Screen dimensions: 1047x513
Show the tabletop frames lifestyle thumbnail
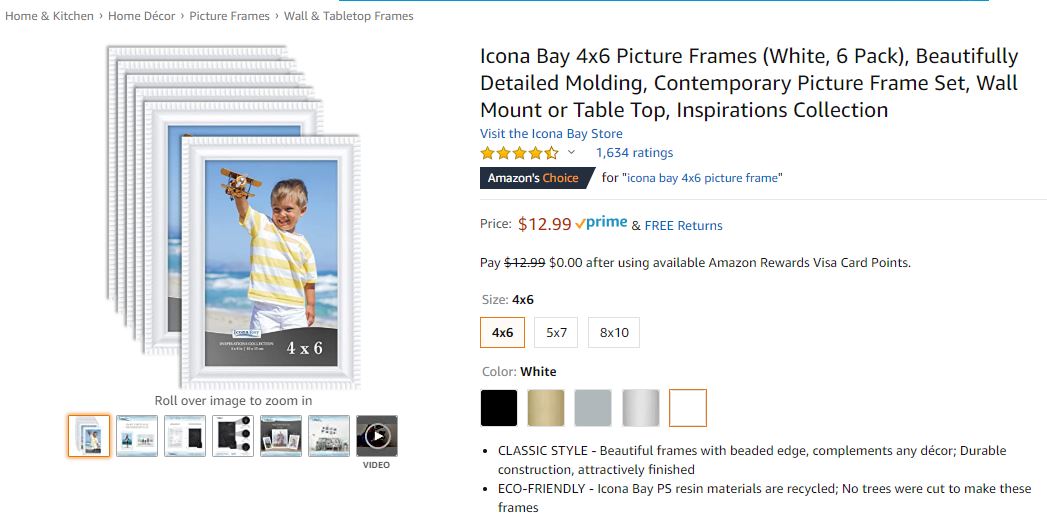click(281, 436)
